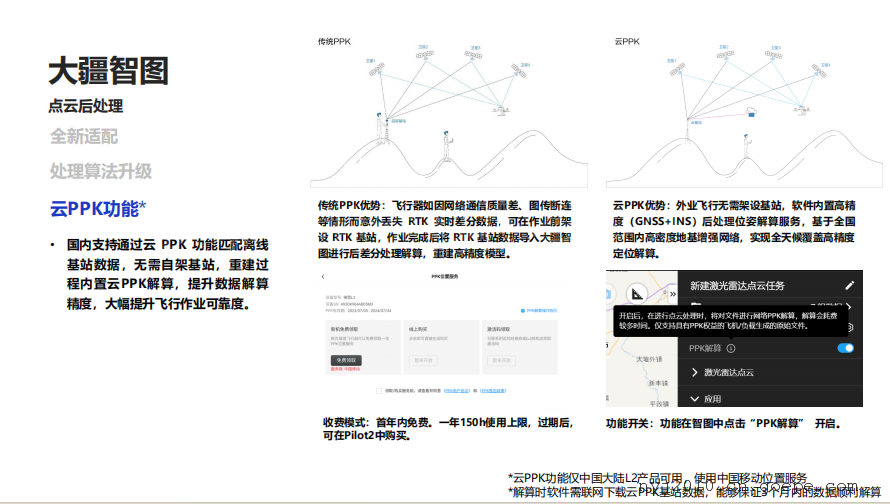Click the 免费领取 button
This screenshot has width=890, height=504.
point(345,359)
